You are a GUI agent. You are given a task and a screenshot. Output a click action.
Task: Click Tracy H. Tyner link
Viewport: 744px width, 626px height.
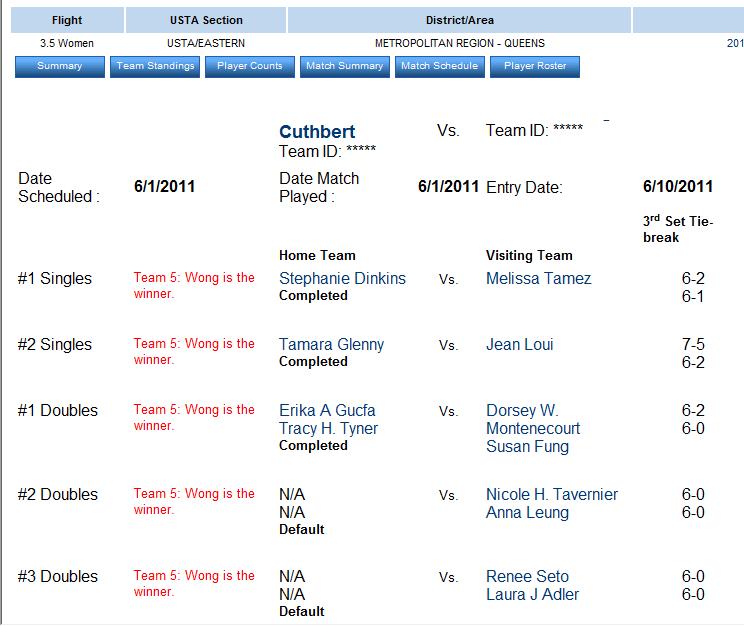(x=328, y=429)
